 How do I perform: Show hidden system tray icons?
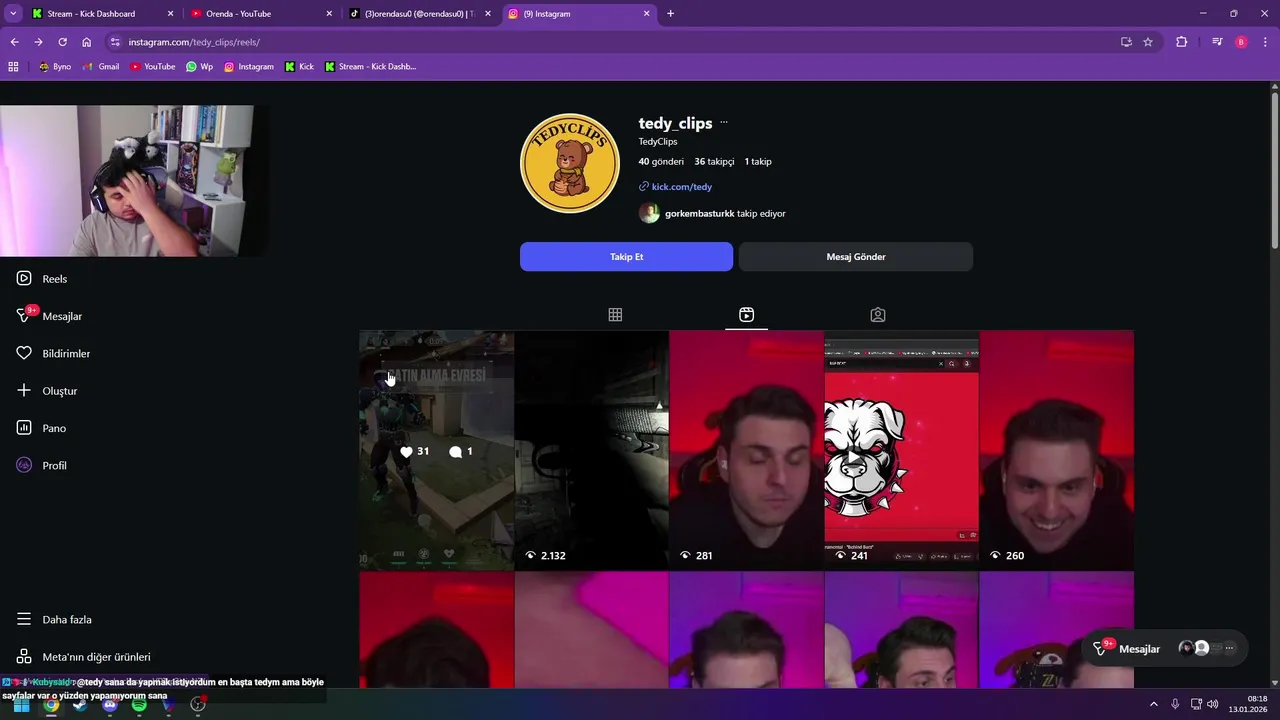1154,705
